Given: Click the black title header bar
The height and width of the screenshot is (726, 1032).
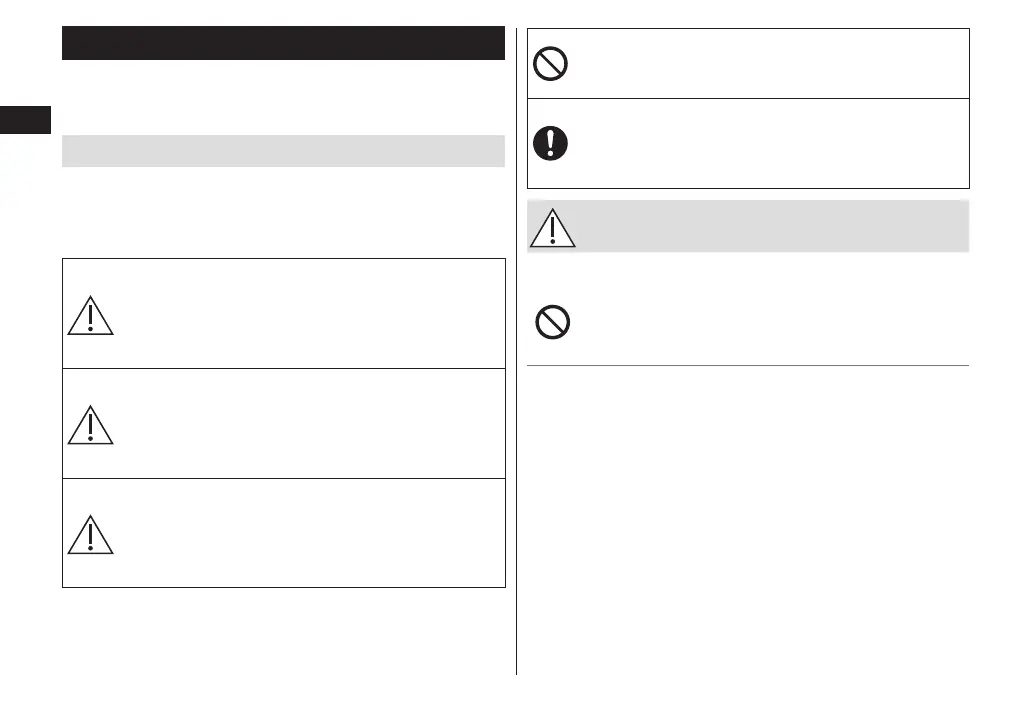Looking at the screenshot, I should (283, 43).
